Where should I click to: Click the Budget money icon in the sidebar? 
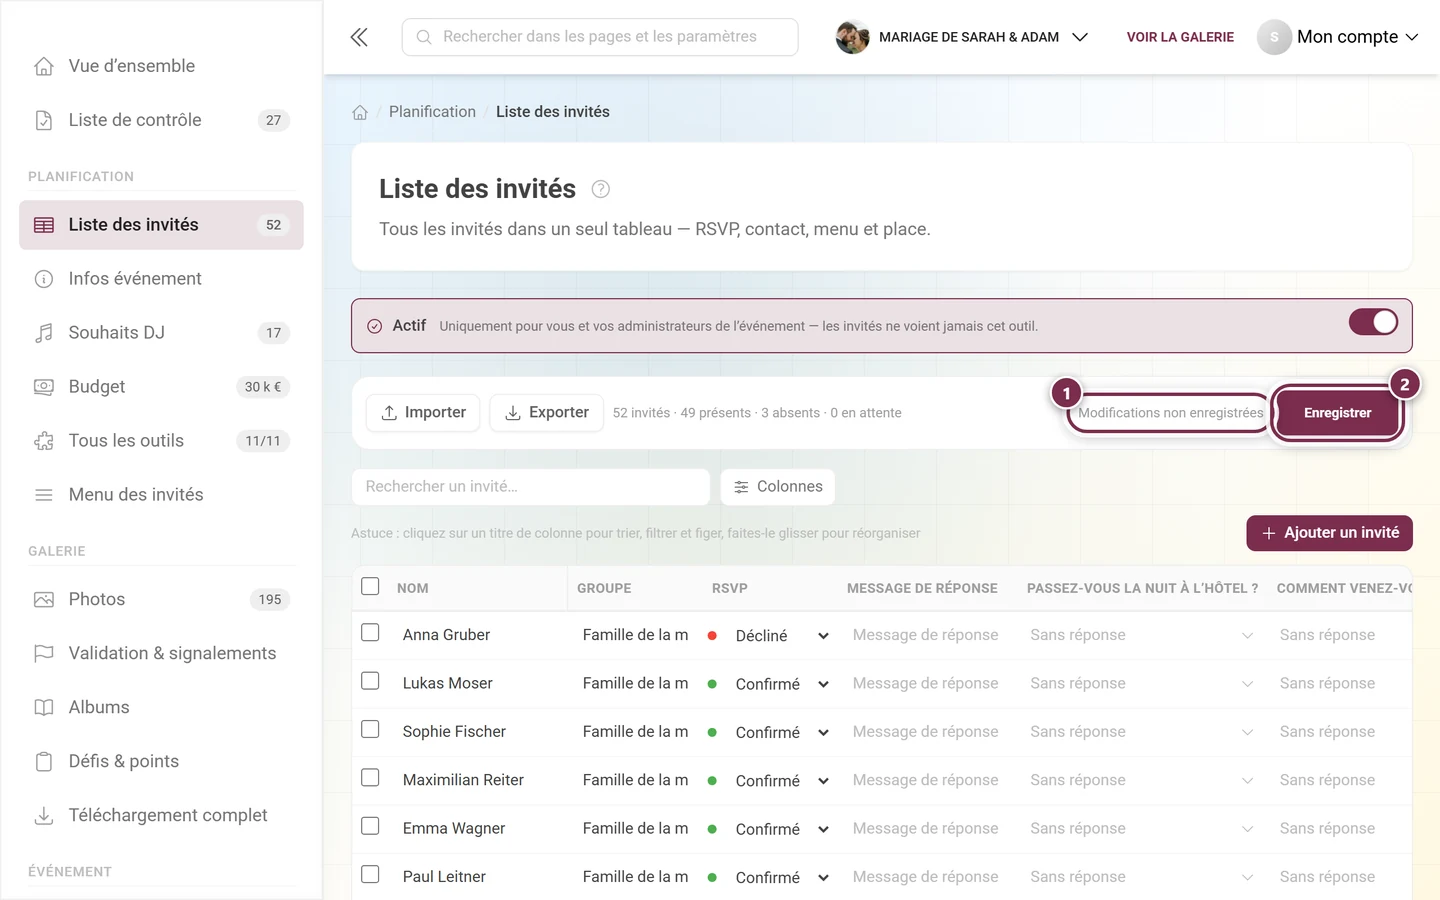click(x=44, y=387)
